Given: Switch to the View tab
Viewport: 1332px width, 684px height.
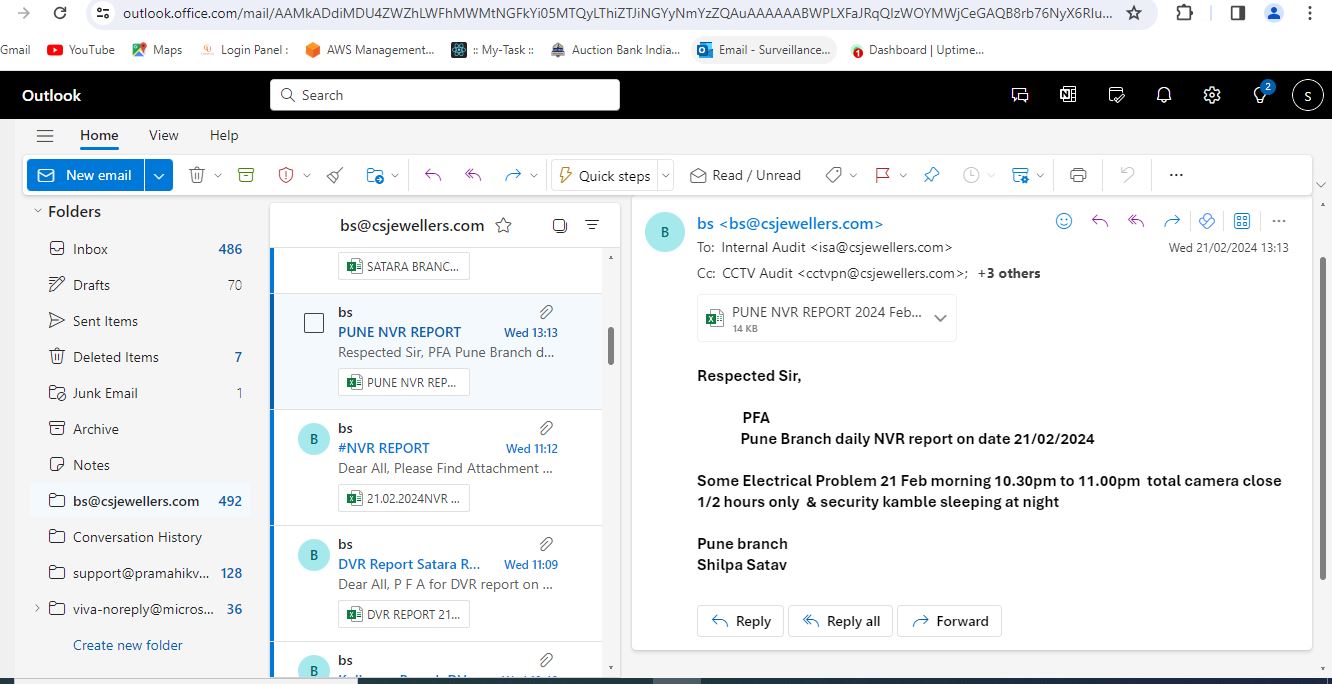Looking at the screenshot, I should click(x=163, y=135).
